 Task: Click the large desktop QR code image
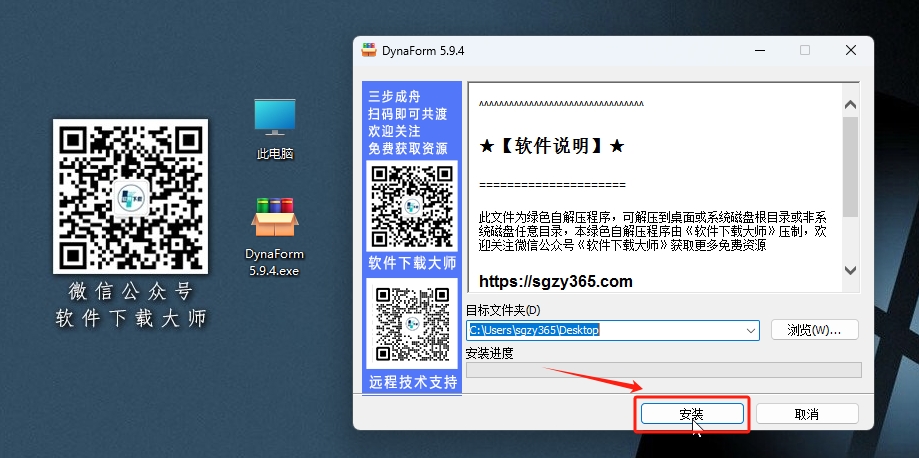point(130,196)
